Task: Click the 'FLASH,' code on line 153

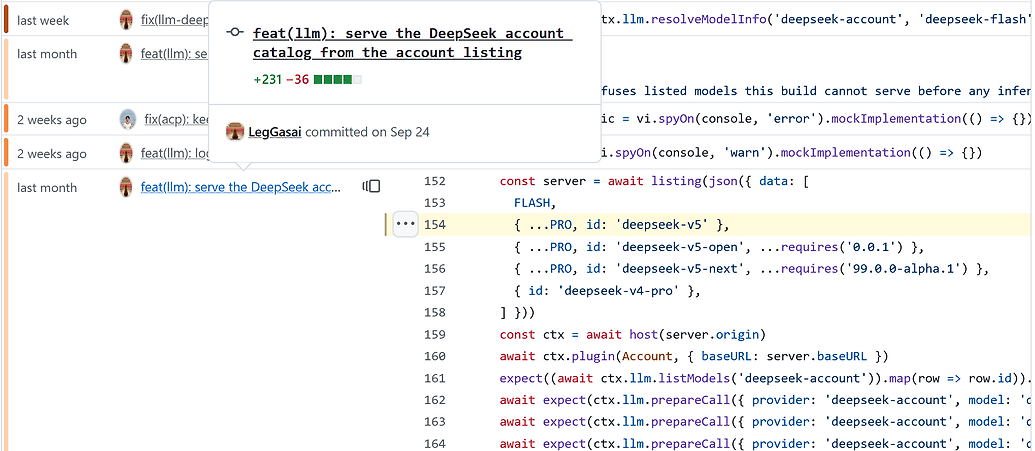Action: 535,203
